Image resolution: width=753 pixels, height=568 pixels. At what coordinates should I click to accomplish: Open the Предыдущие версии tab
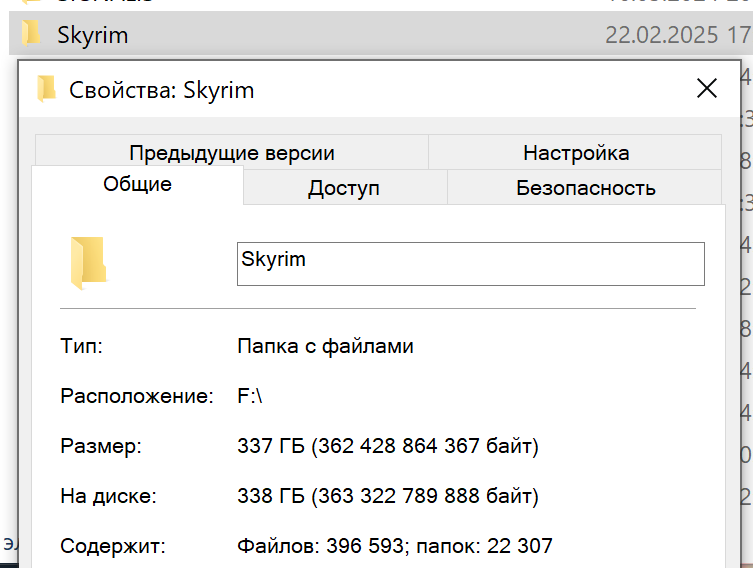pyautogui.click(x=232, y=153)
